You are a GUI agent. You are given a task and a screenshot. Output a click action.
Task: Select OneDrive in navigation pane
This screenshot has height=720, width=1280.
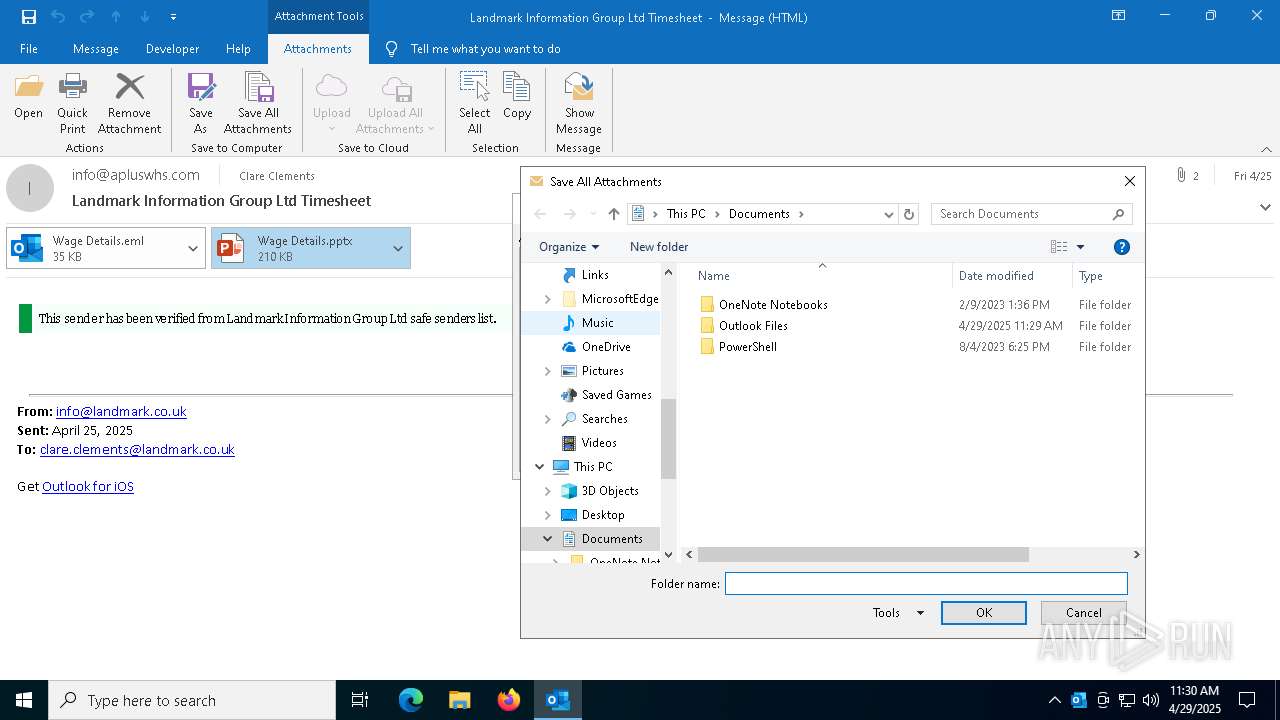pos(605,347)
